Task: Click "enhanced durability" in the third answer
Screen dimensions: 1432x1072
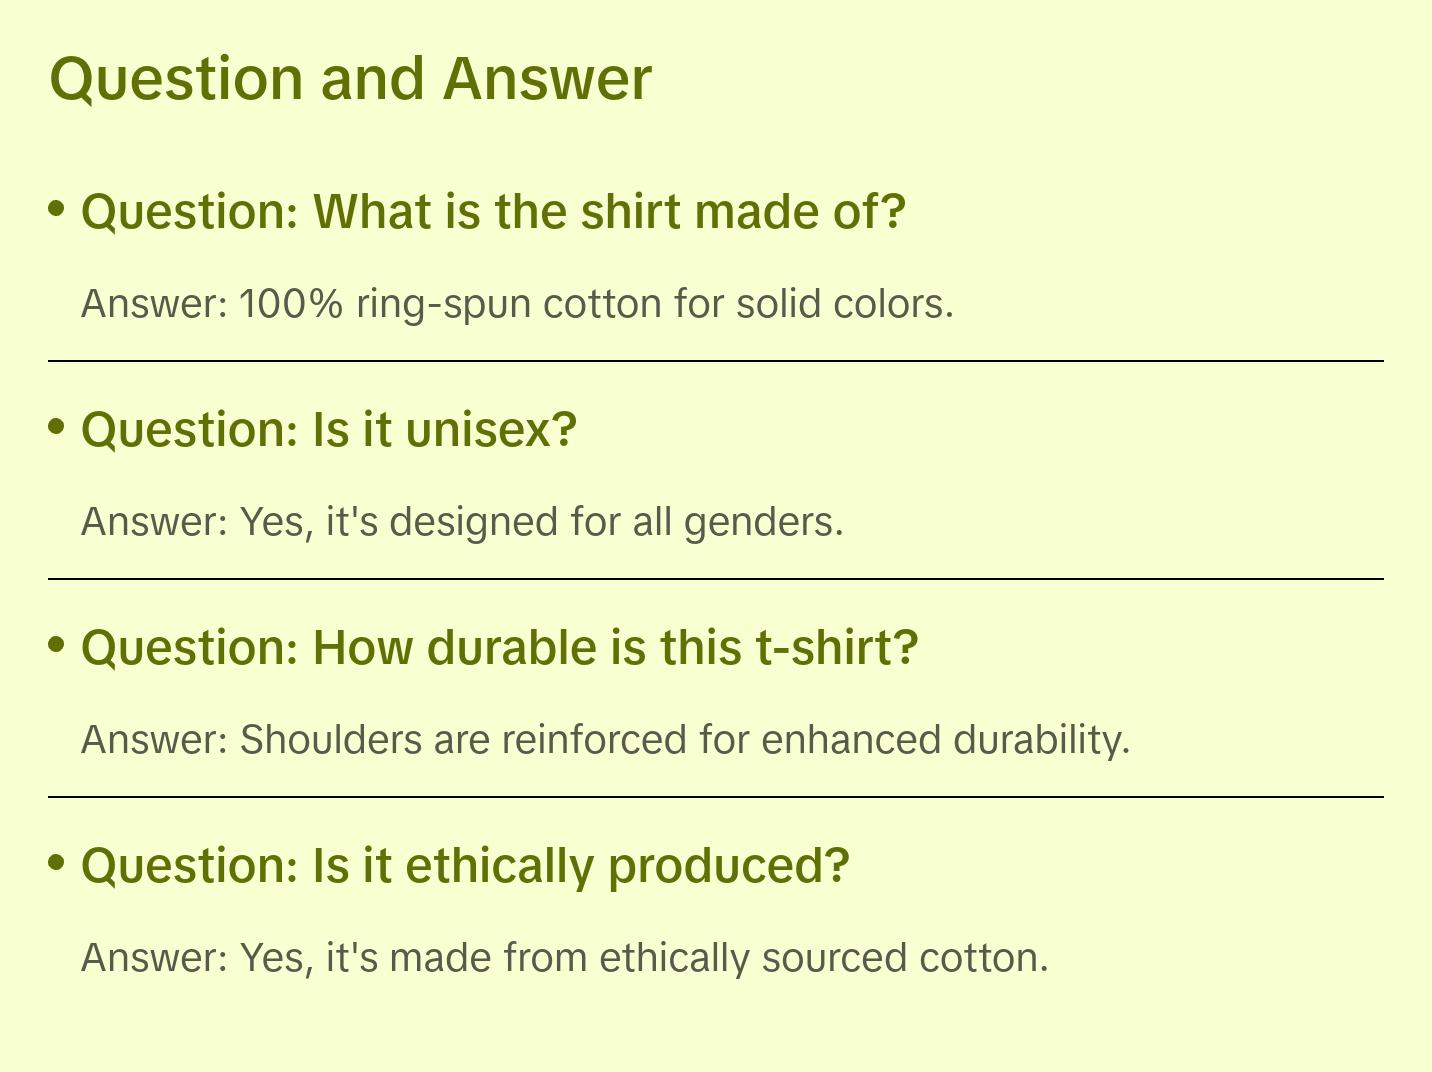Action: click(x=945, y=740)
